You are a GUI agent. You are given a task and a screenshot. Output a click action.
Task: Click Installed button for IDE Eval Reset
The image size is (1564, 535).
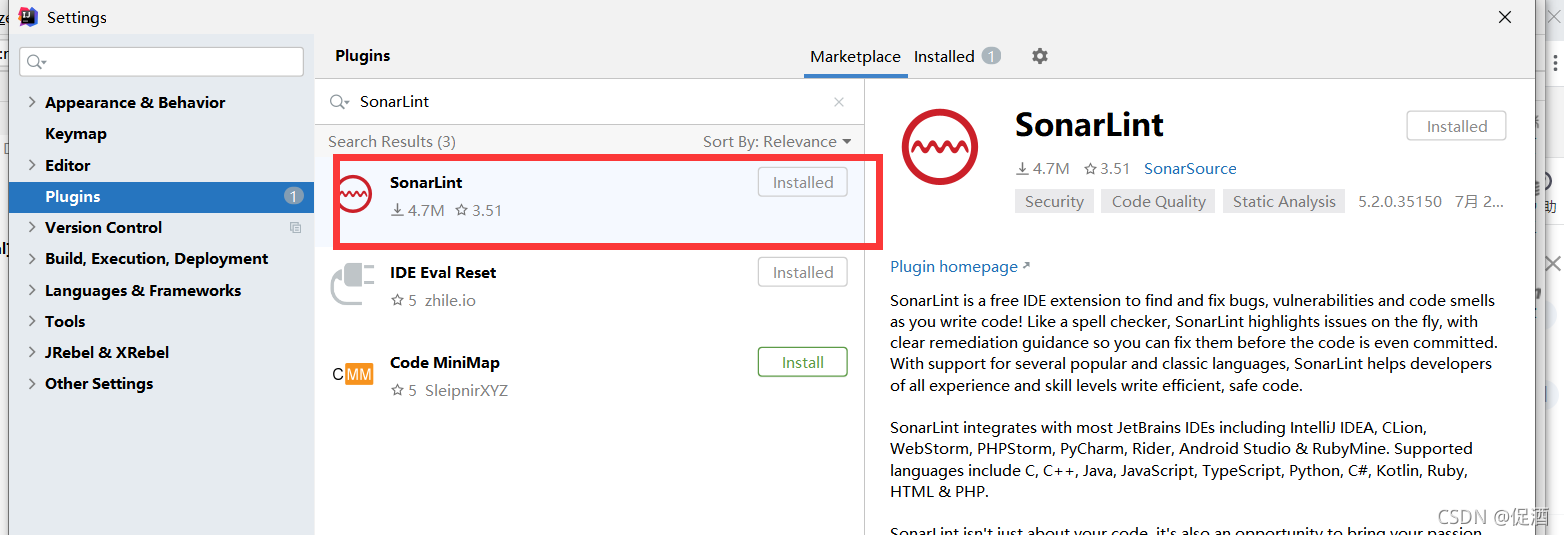tap(803, 272)
